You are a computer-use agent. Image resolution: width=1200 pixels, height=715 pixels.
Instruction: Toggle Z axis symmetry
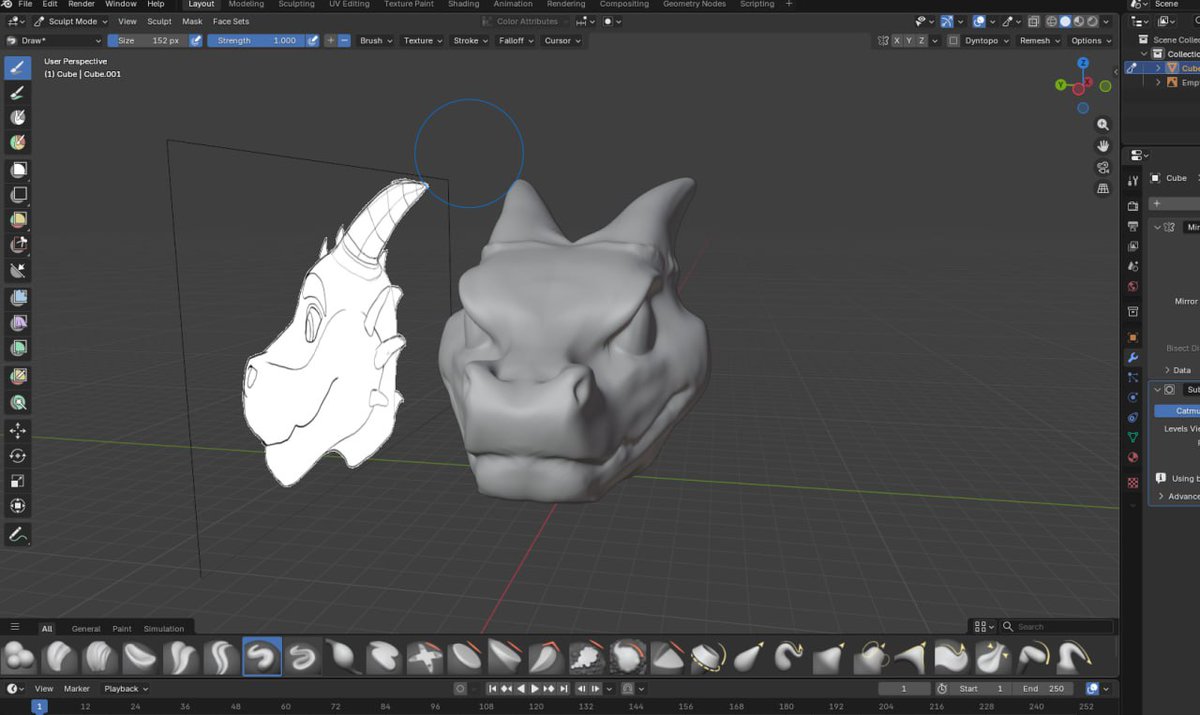tap(921, 41)
